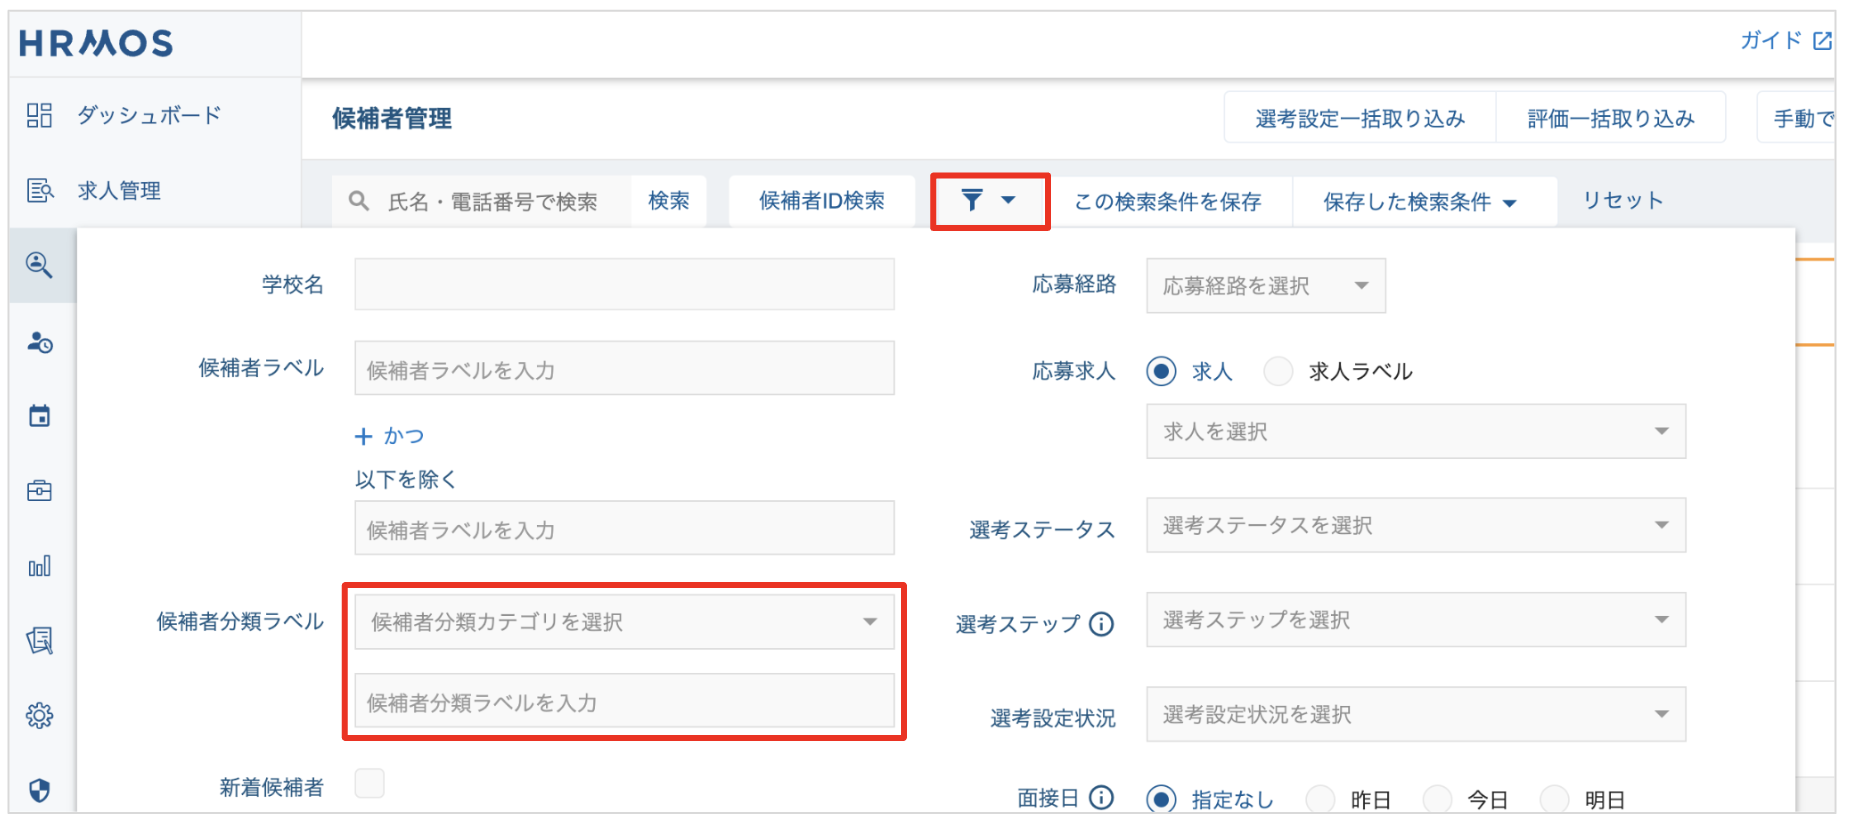Select the 求人ラベル radio button
1850x826 pixels.
pos(1278,372)
